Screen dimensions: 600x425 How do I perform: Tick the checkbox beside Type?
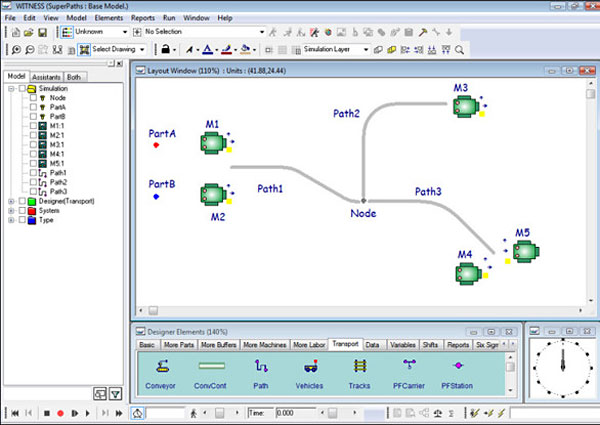(22, 220)
